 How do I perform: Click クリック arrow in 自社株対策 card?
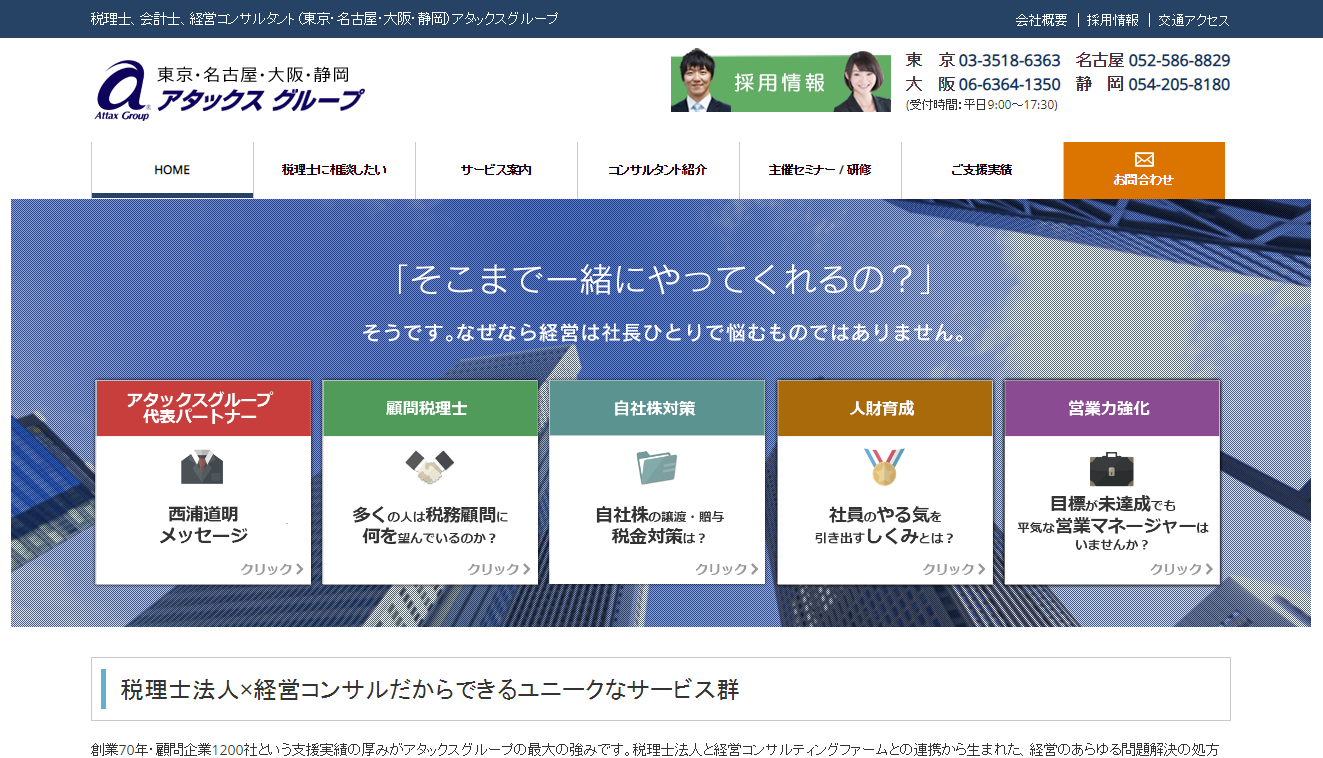pos(727,569)
